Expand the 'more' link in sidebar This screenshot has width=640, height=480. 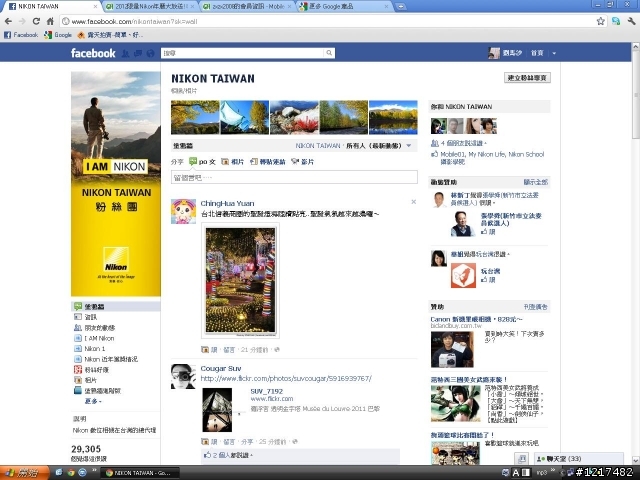93,401
